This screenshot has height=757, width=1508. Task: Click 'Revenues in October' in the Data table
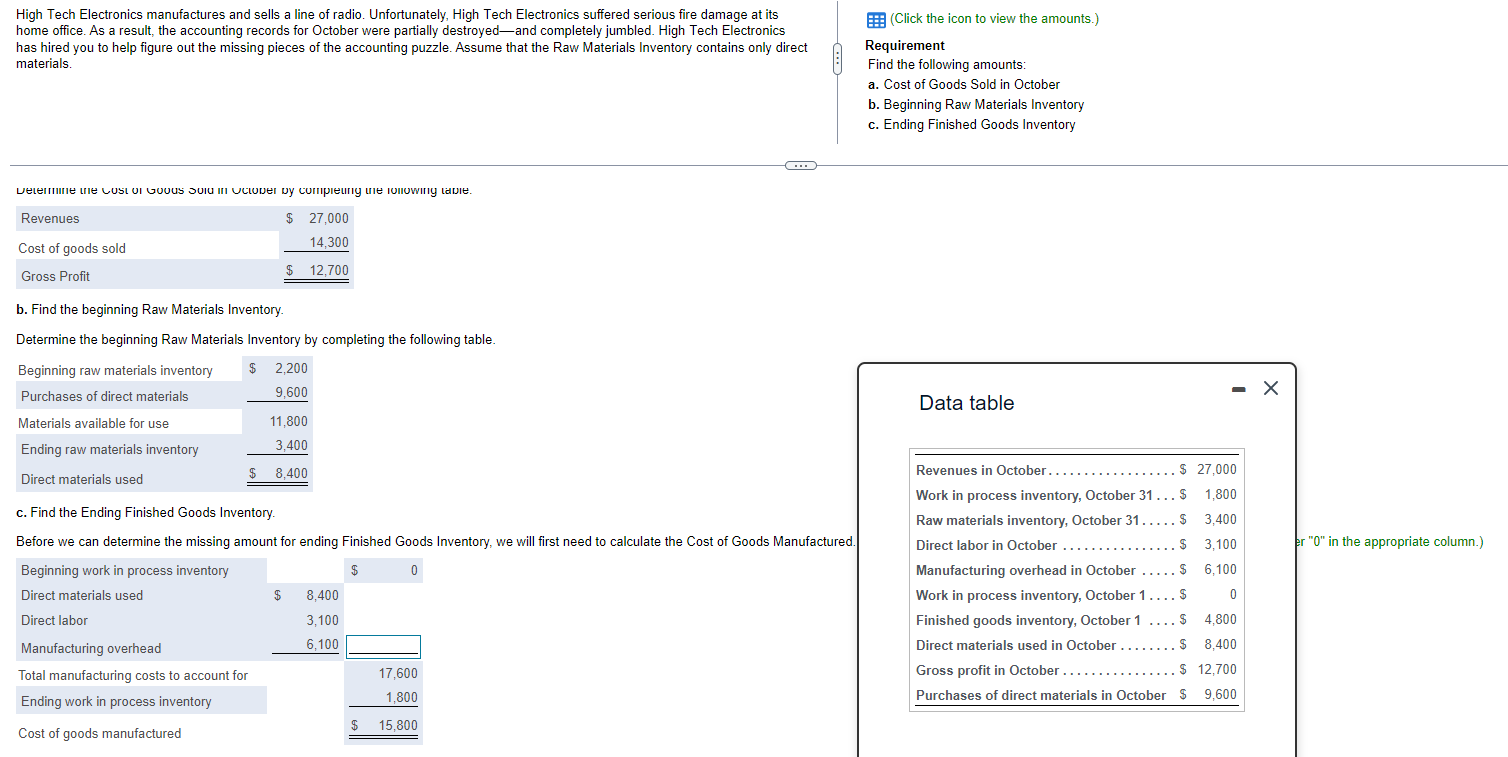click(x=981, y=470)
